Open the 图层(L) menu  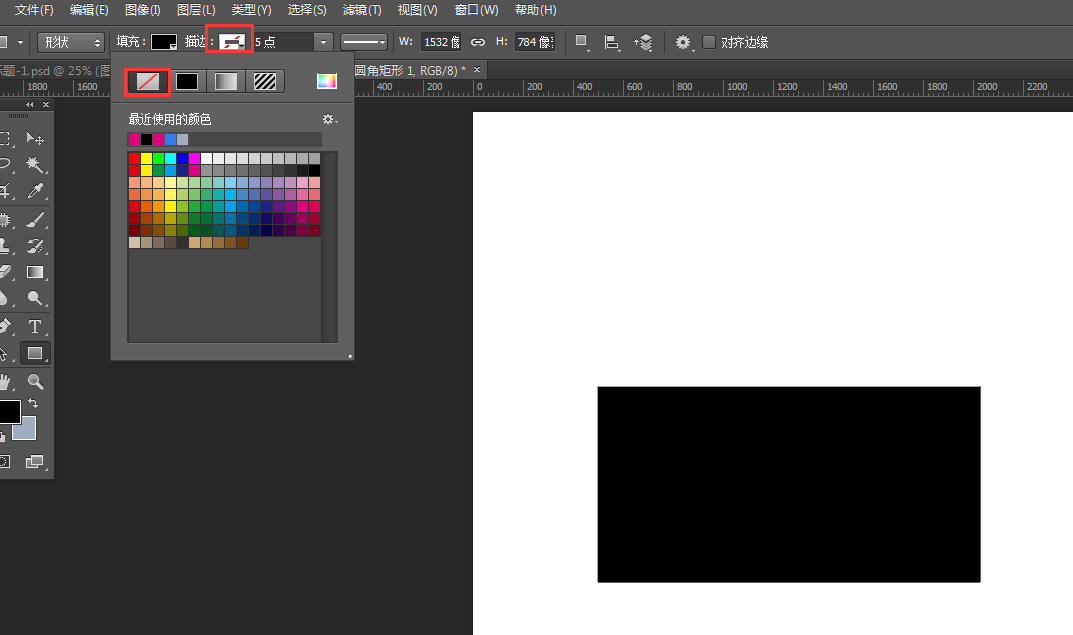(196, 10)
